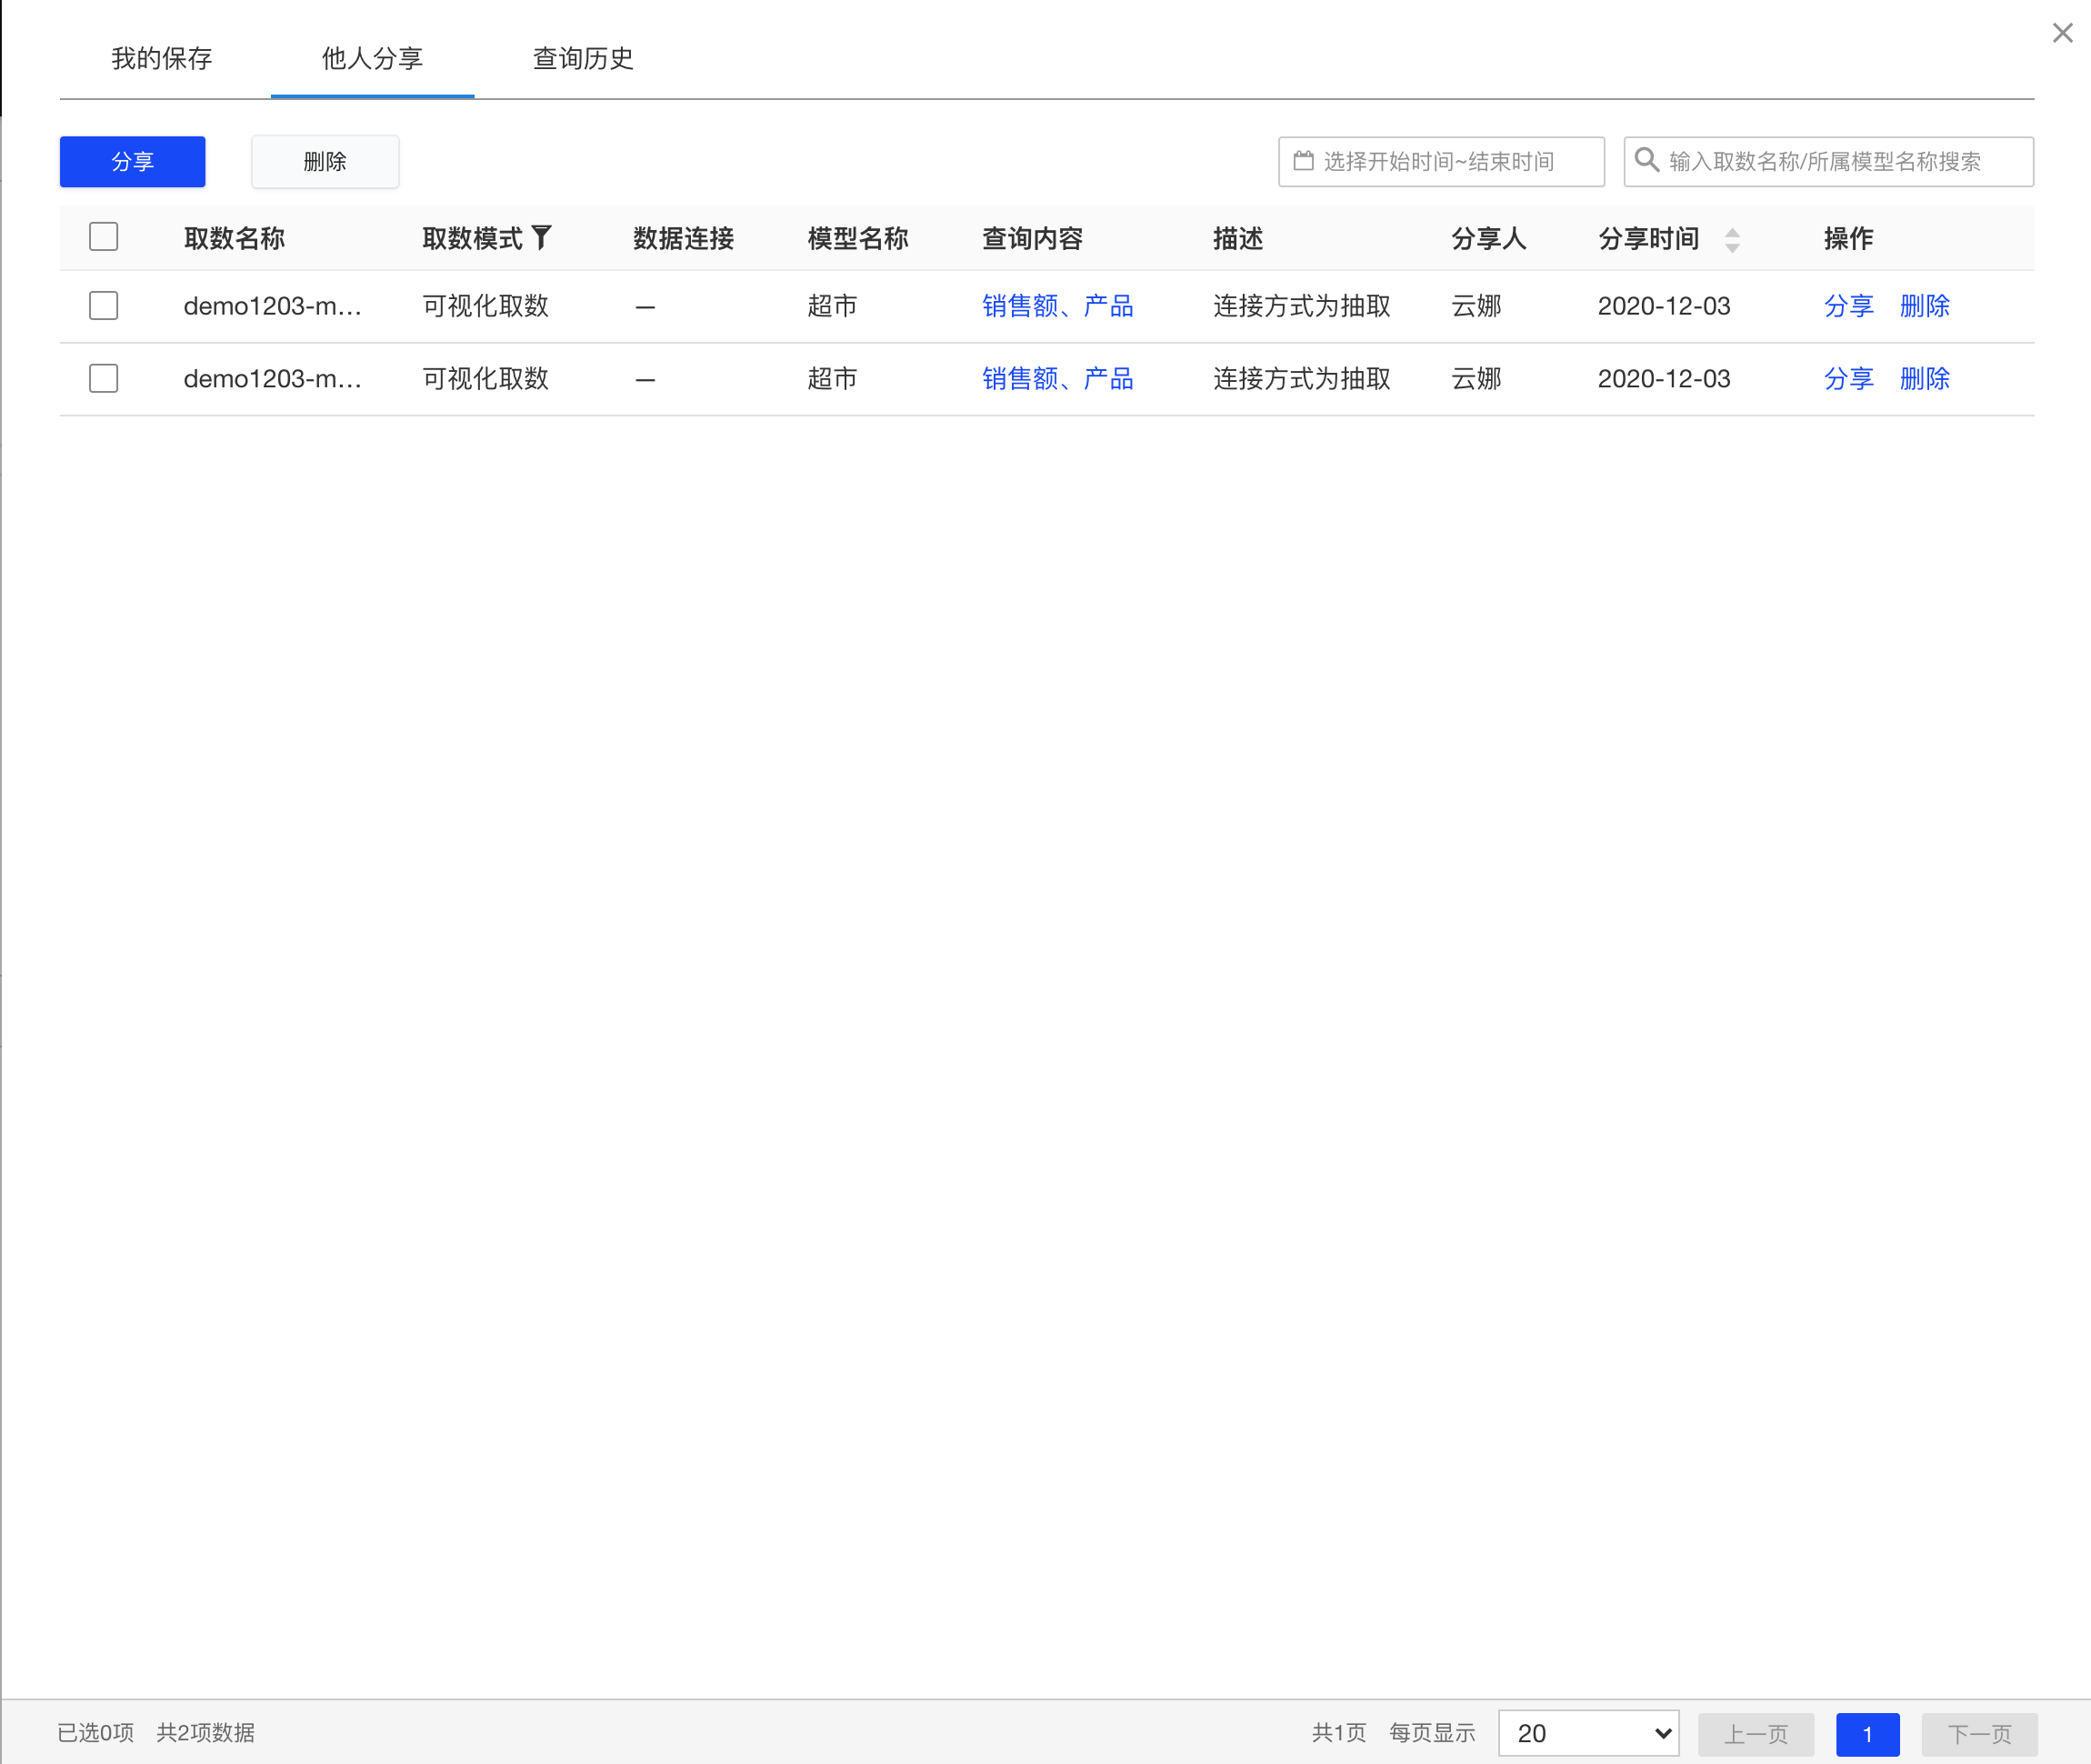Check the second demo1203 row checkbox
Image resolution: width=2091 pixels, height=1764 pixels.
[103, 378]
